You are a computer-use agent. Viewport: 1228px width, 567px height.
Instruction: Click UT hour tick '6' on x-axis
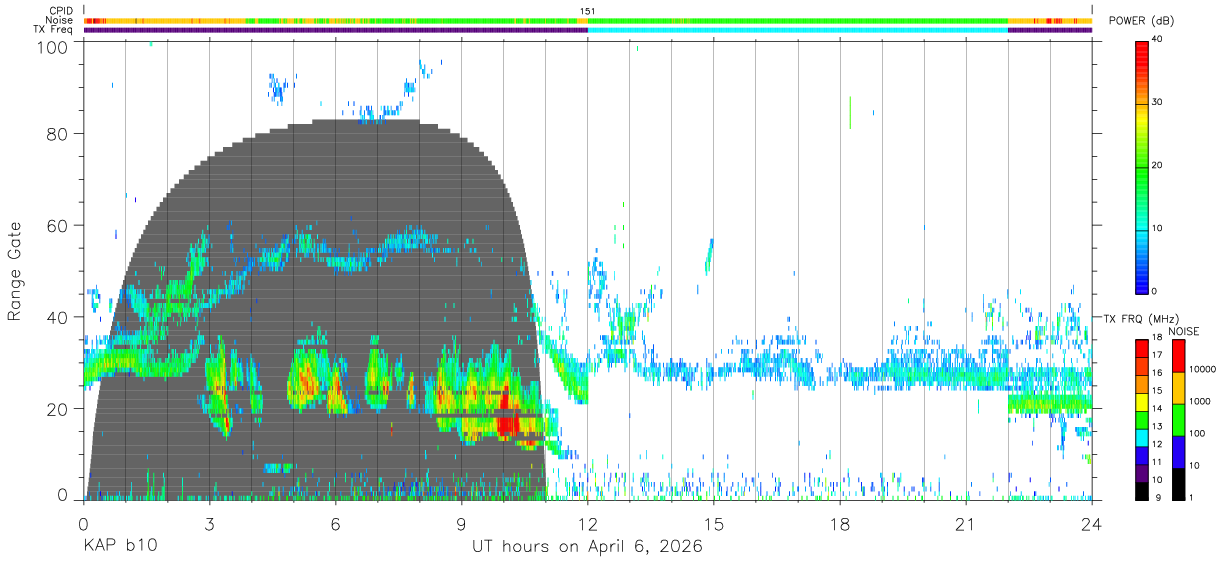click(x=336, y=524)
